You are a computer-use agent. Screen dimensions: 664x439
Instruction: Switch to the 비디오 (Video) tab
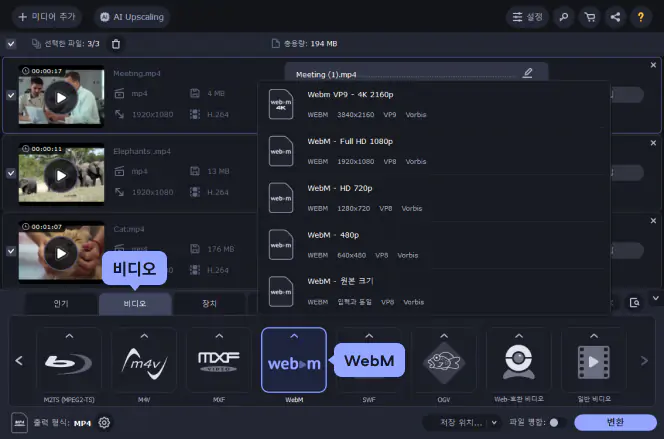point(135,304)
